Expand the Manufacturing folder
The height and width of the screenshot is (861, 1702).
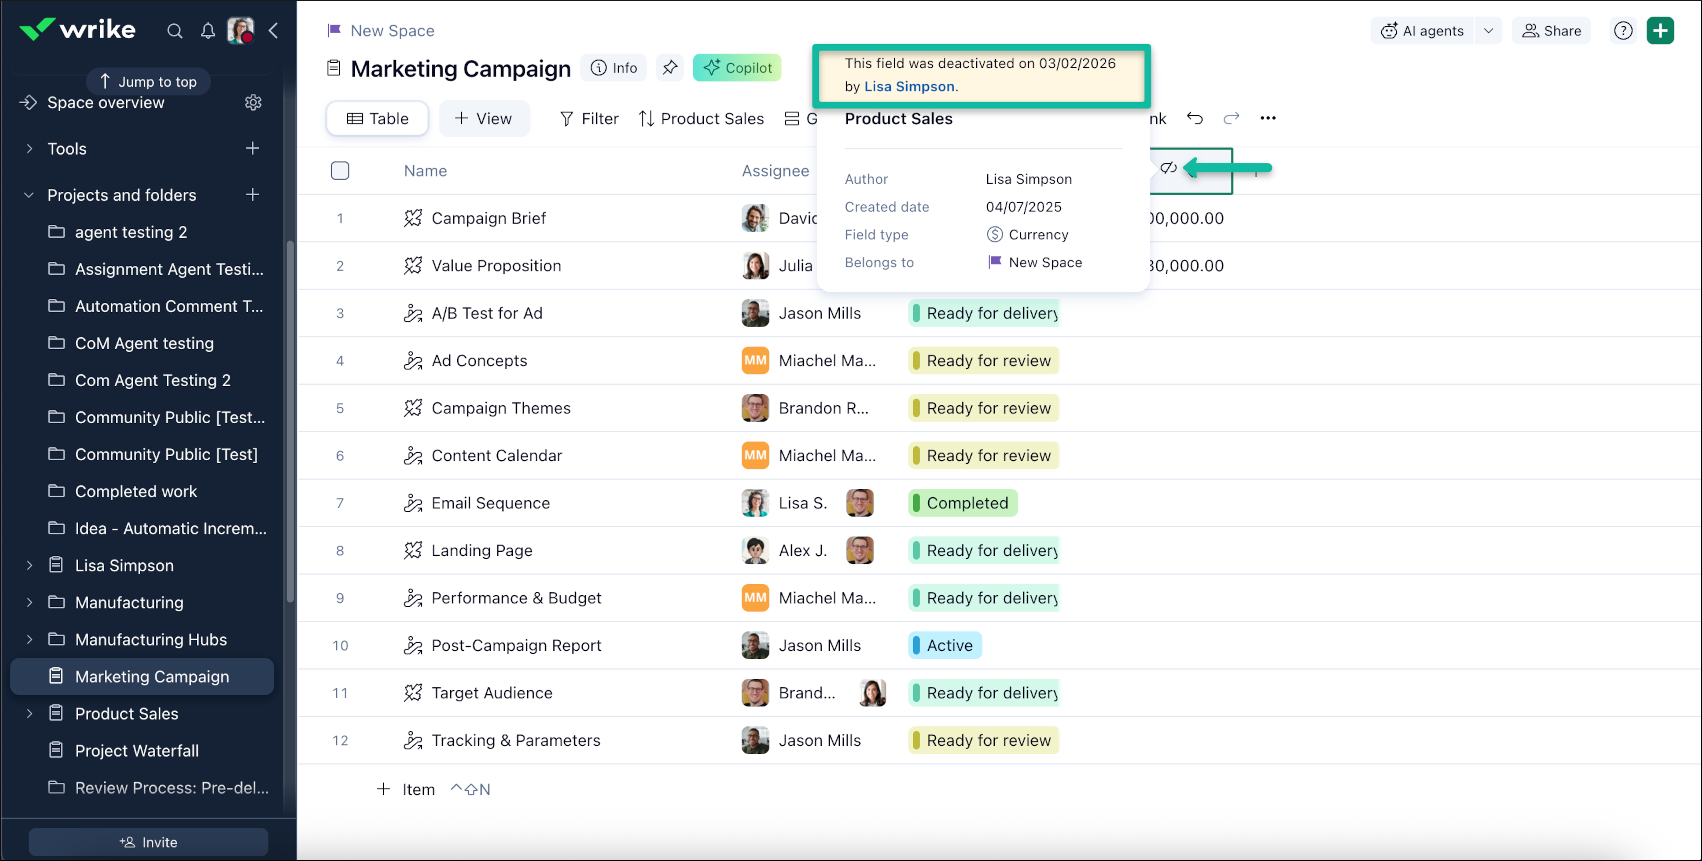tap(29, 602)
